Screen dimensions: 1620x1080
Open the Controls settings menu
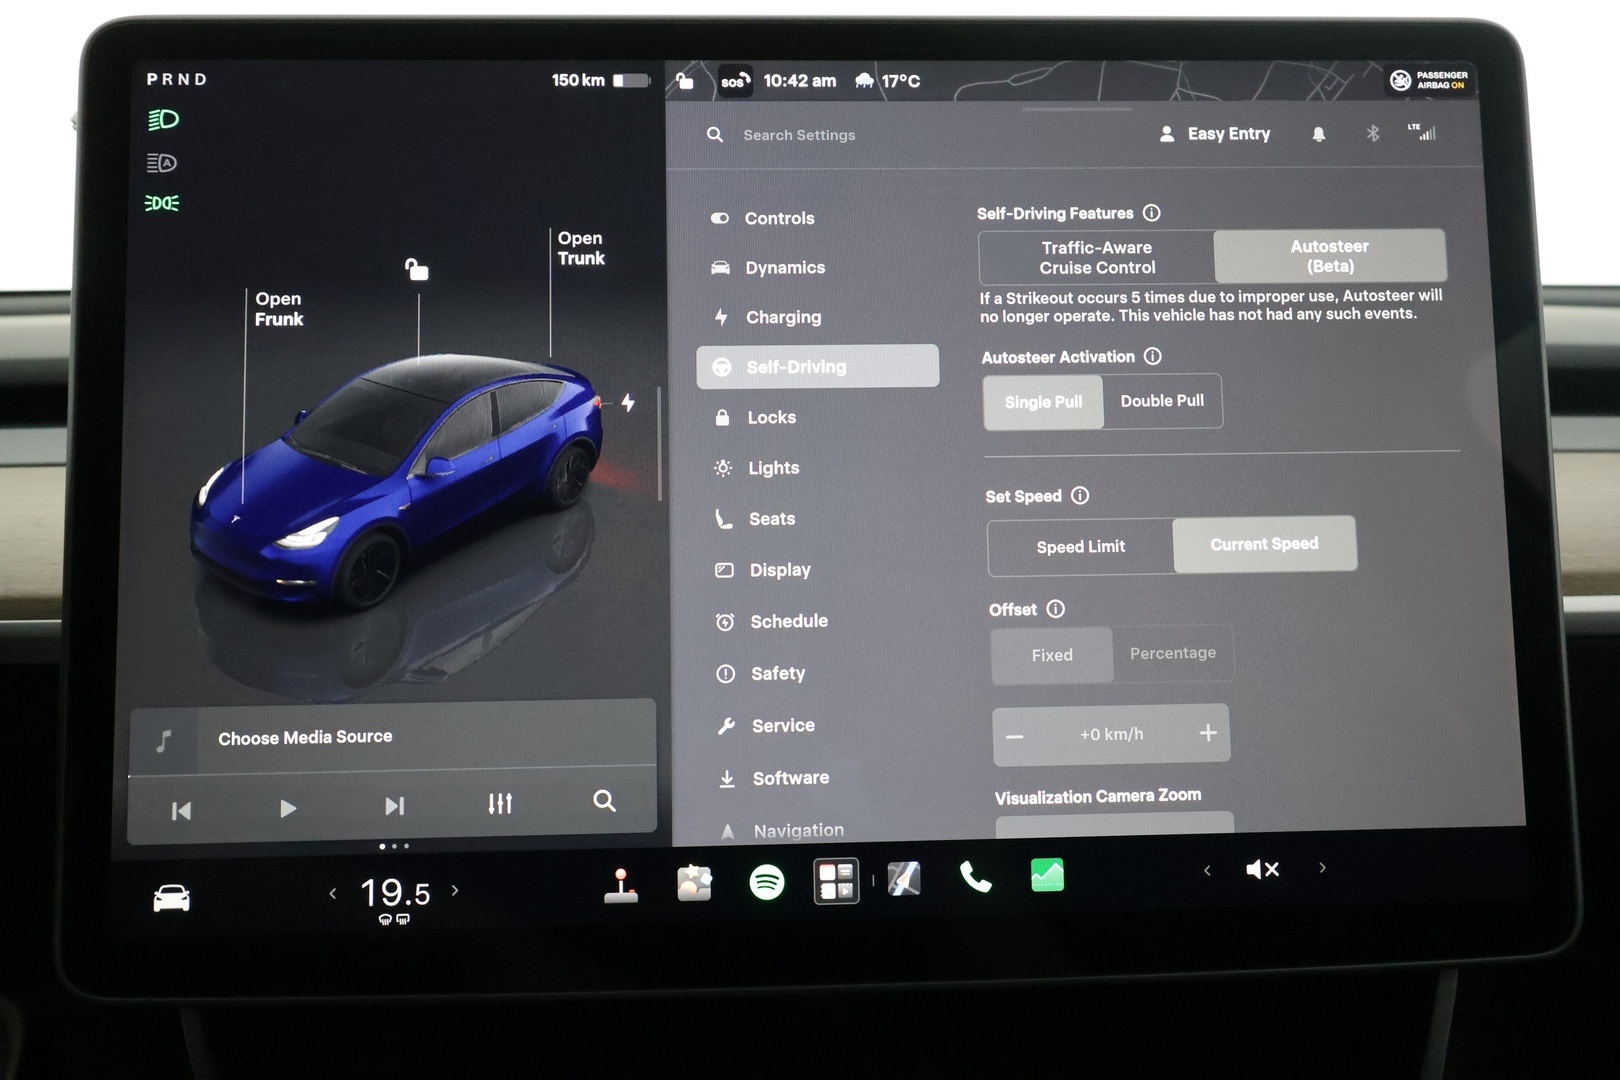click(x=763, y=218)
